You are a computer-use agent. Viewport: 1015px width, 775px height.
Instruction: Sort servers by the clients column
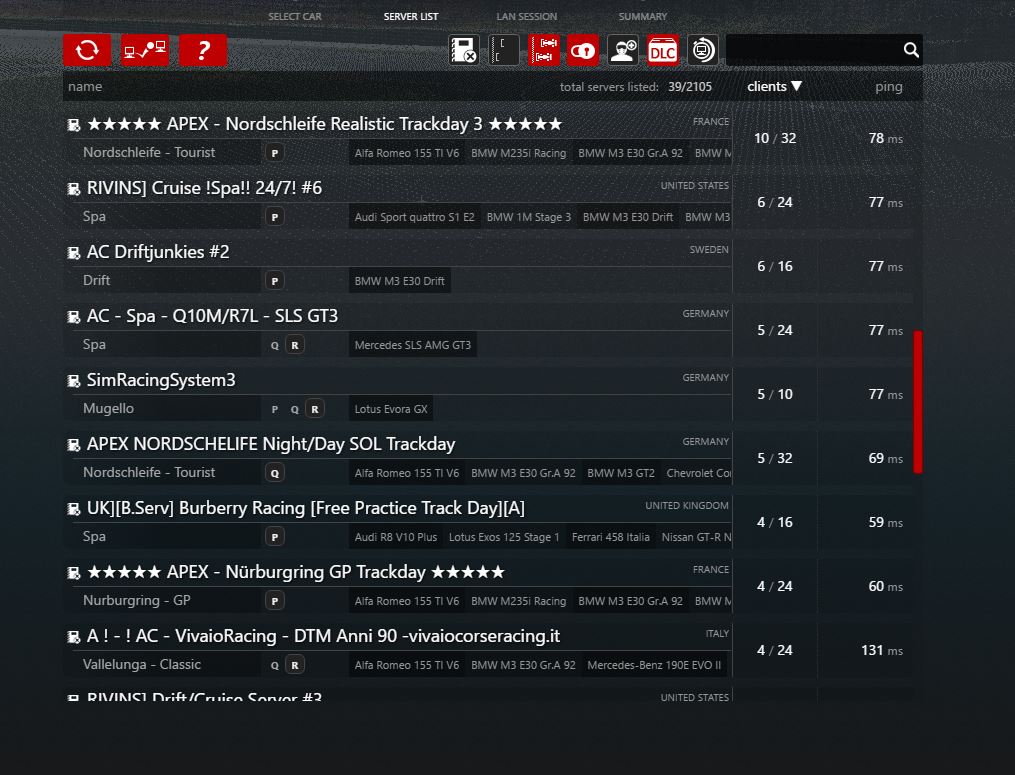click(774, 86)
